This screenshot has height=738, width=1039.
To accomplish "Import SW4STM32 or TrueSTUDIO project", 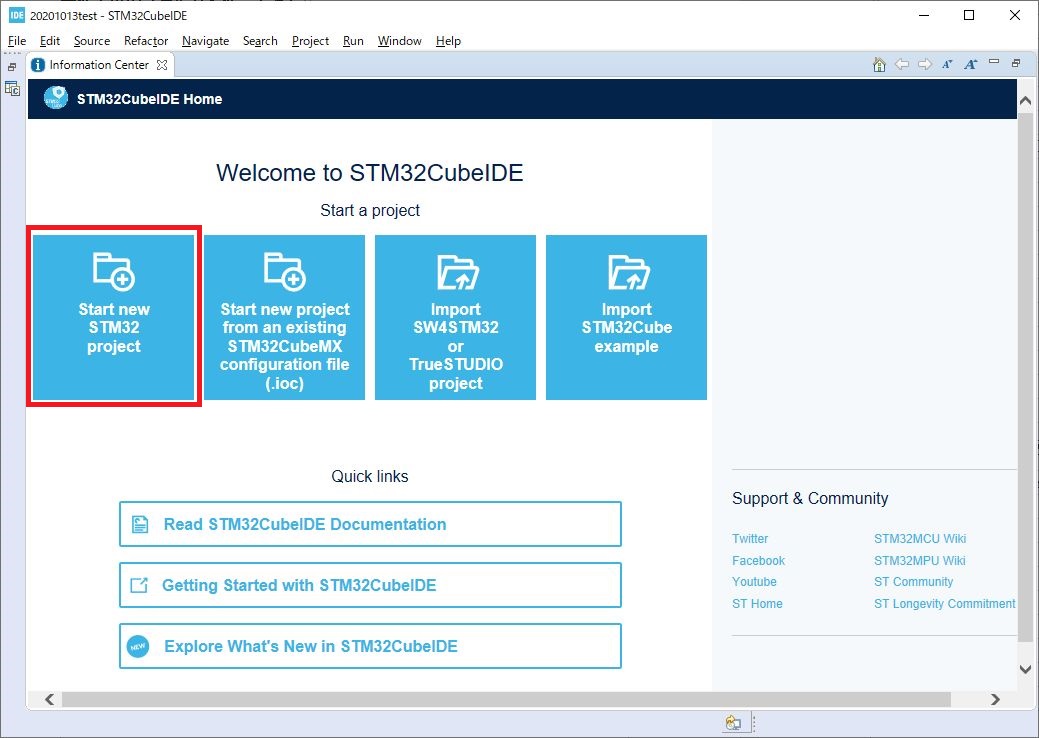I will coord(455,317).
